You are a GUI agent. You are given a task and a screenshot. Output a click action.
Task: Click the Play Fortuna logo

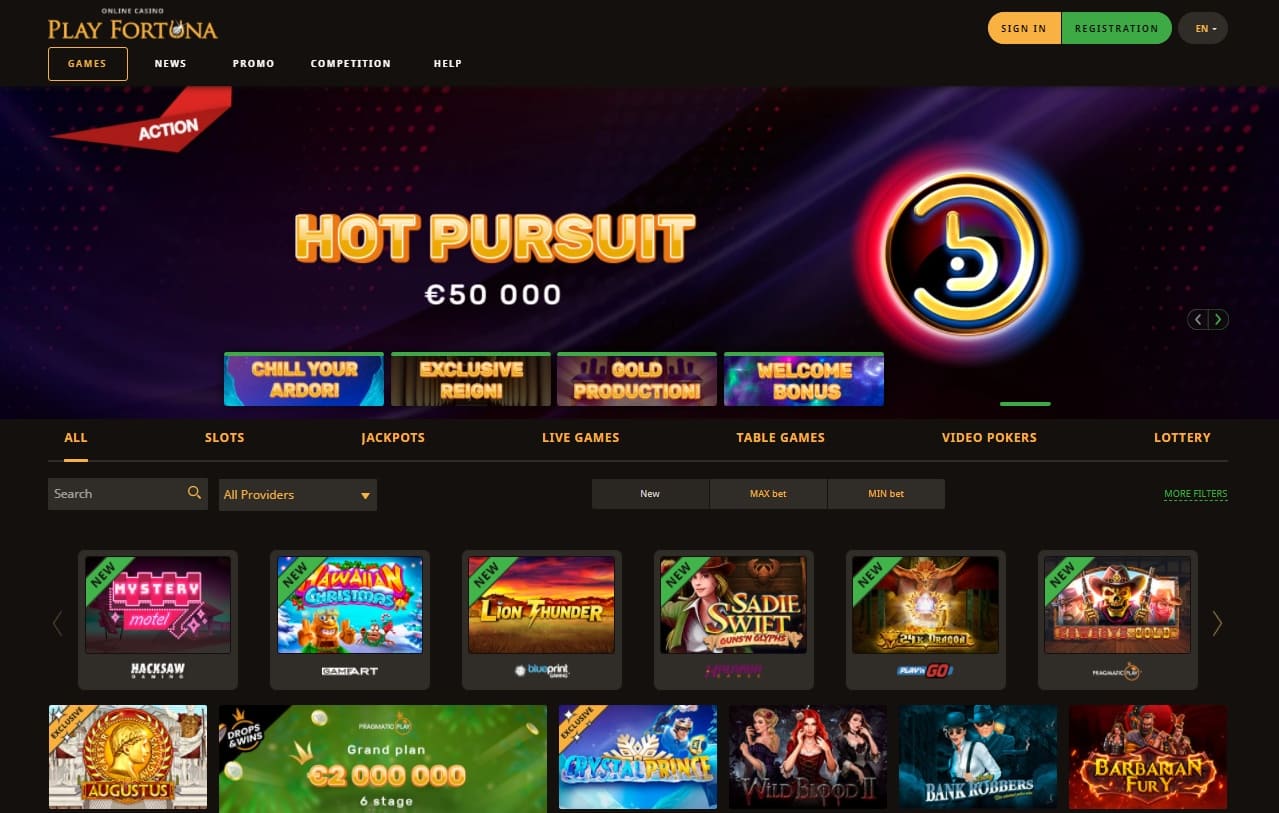(x=133, y=27)
